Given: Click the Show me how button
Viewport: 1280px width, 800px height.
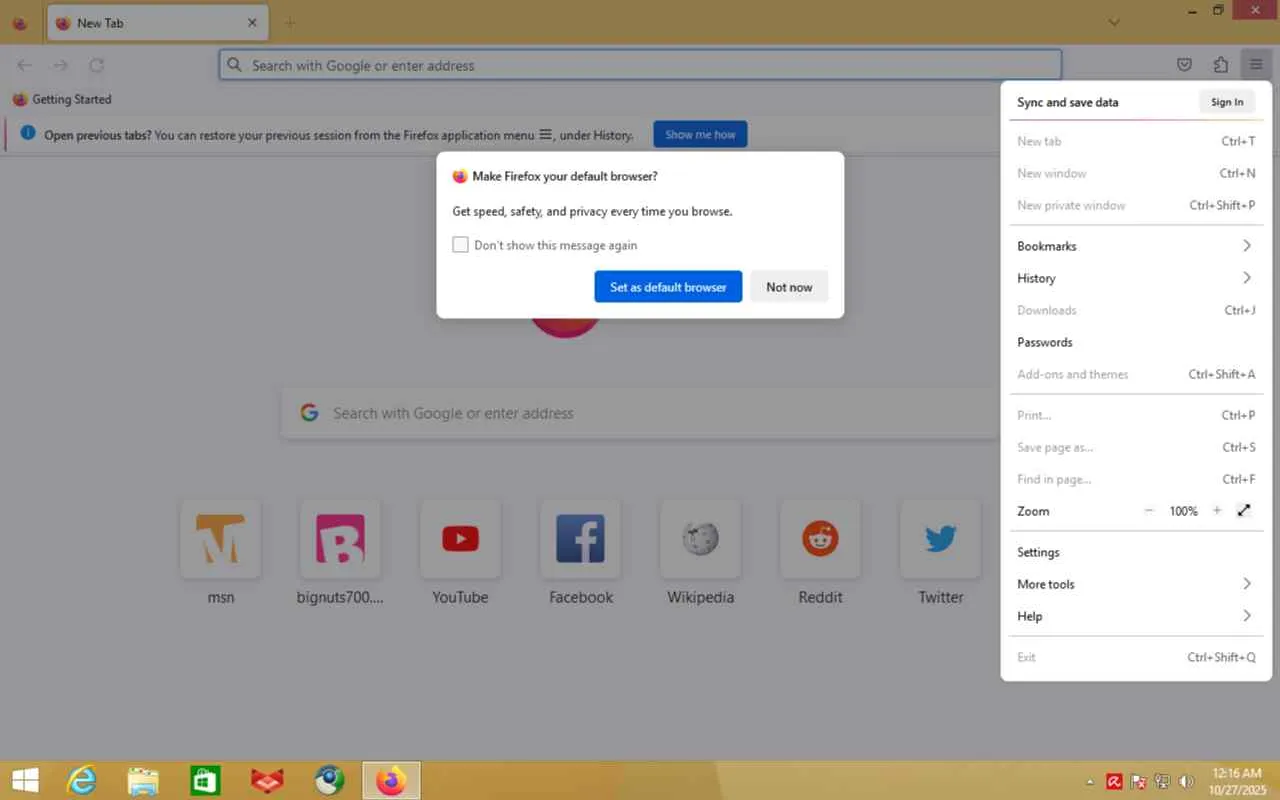Looking at the screenshot, I should 700,135.
